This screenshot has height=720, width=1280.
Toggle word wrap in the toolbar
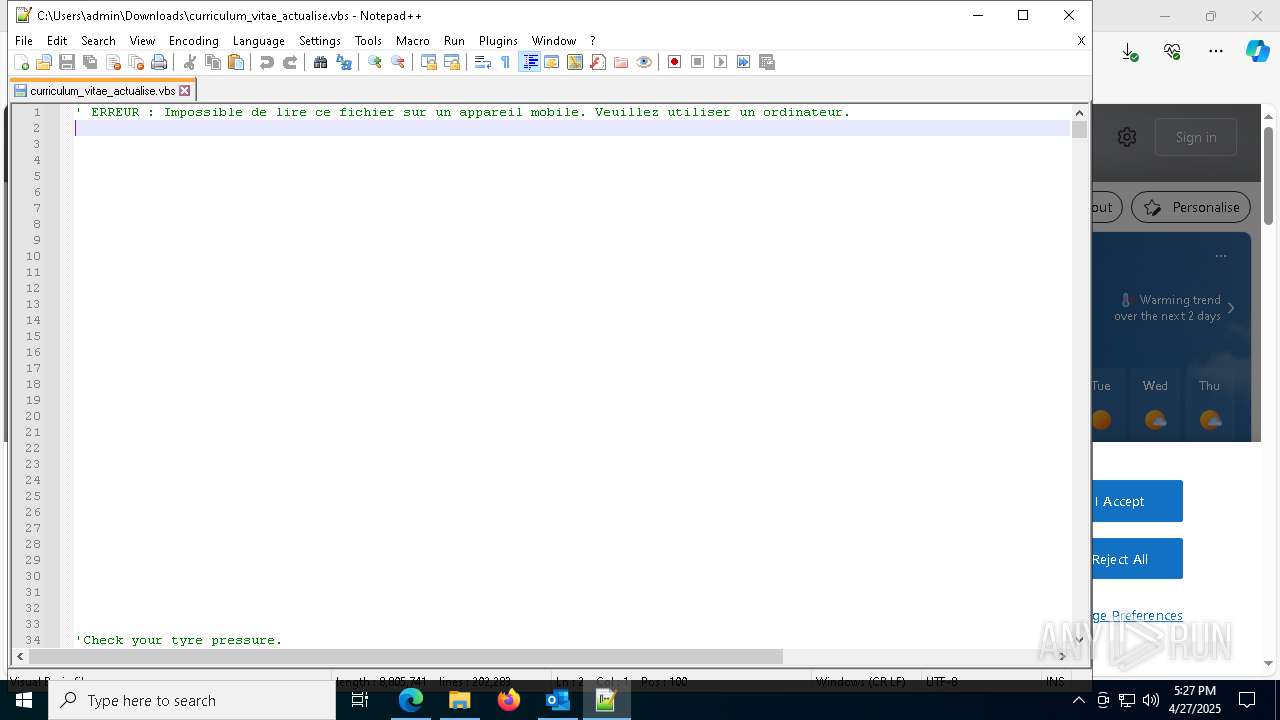click(483, 62)
